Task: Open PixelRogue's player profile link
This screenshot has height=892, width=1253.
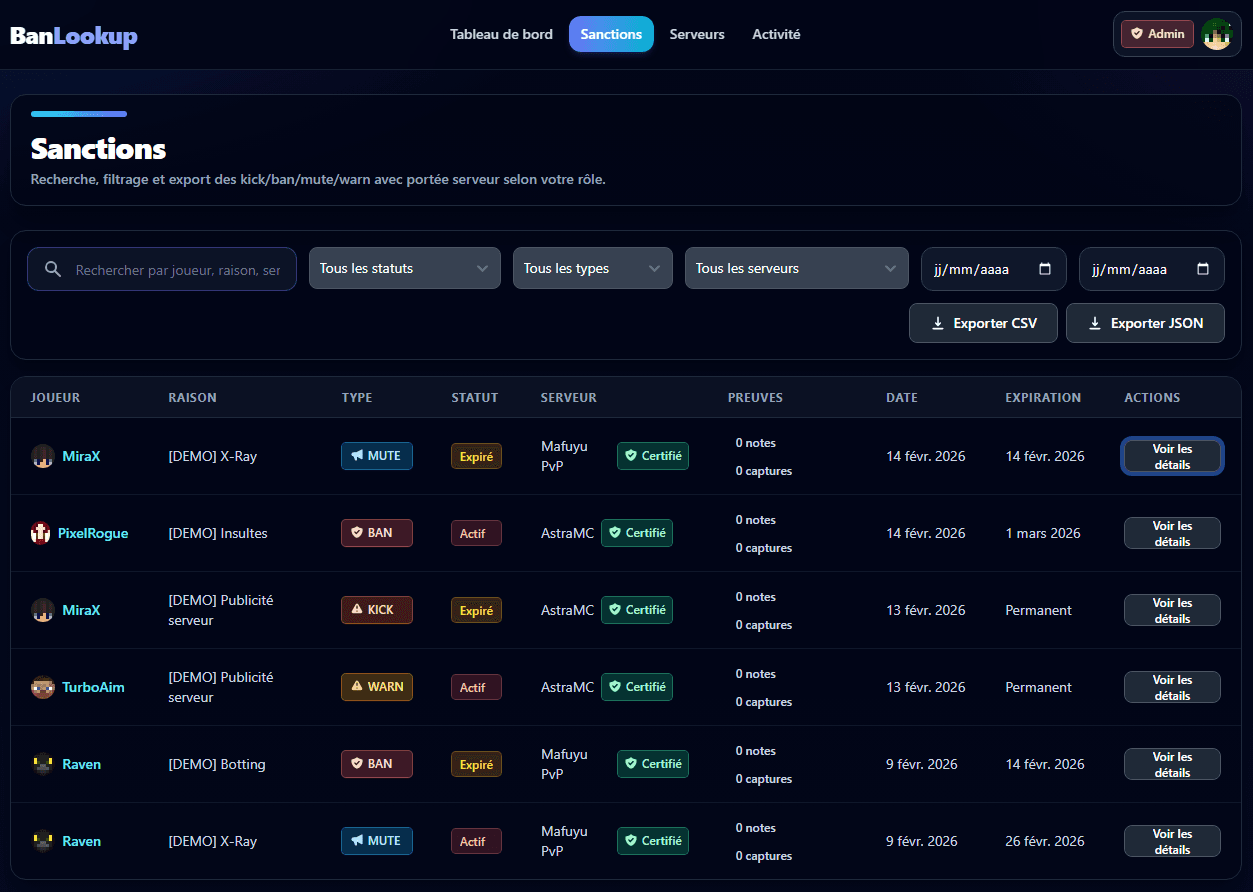Action: [93, 533]
